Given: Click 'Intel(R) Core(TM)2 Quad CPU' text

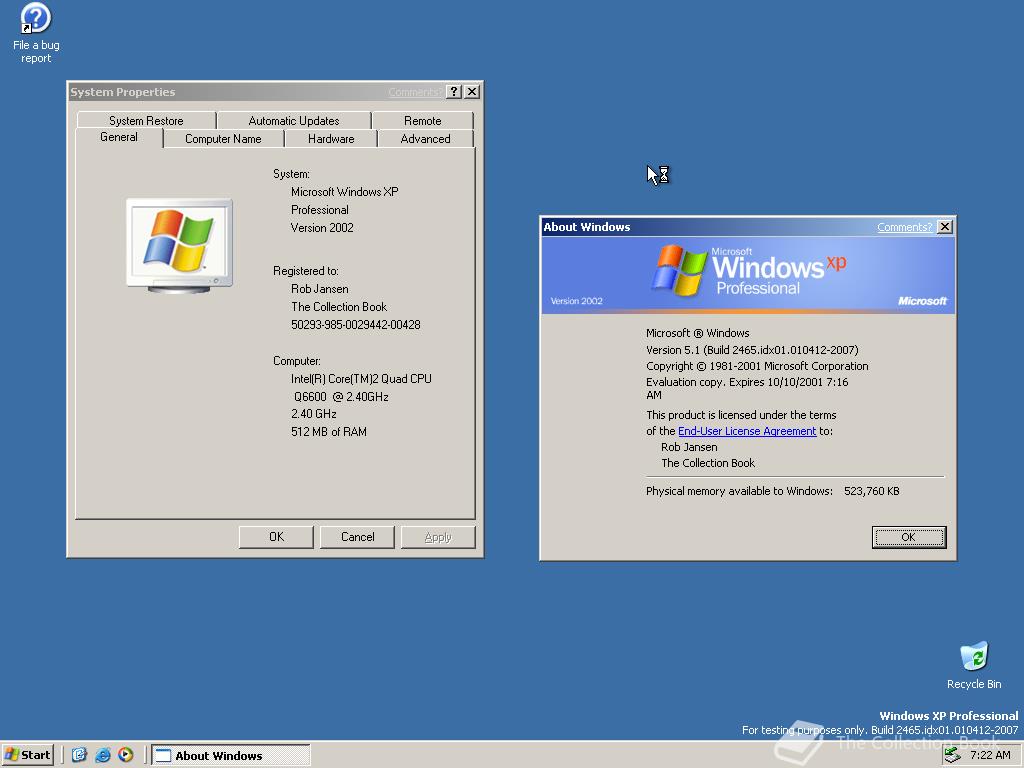Looking at the screenshot, I should pos(361,379).
